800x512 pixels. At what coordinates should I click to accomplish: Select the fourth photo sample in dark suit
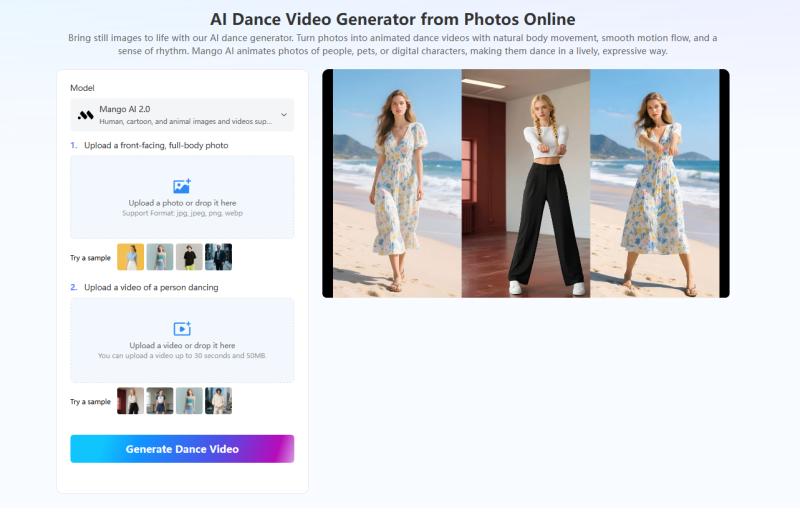pos(218,257)
